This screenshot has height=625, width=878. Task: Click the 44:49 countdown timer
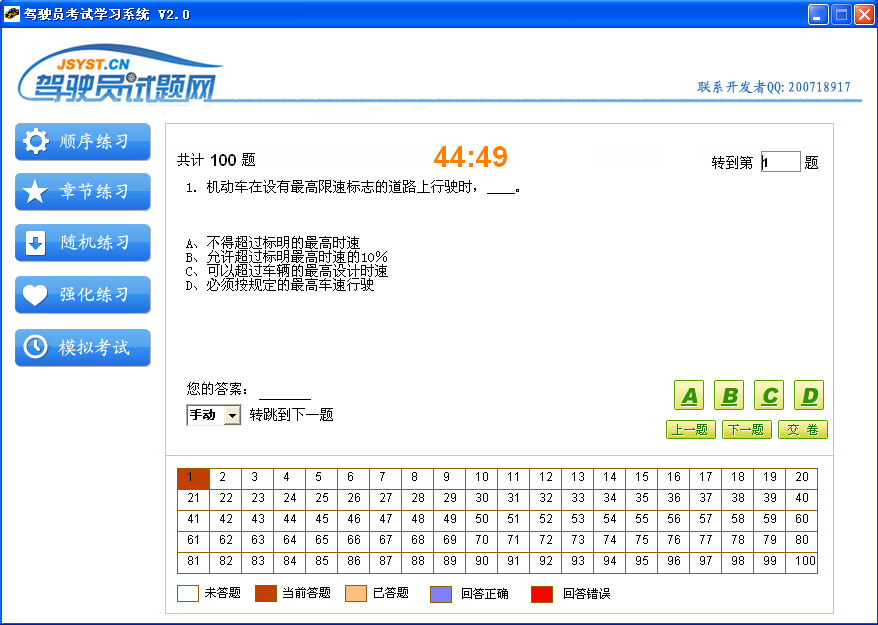point(470,157)
